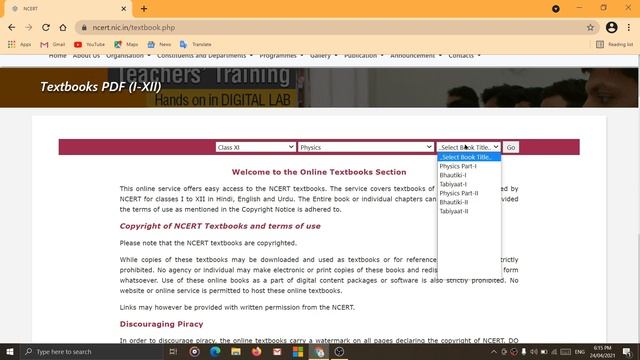
Task: Open the About Us navigation link
Action: (86, 56)
